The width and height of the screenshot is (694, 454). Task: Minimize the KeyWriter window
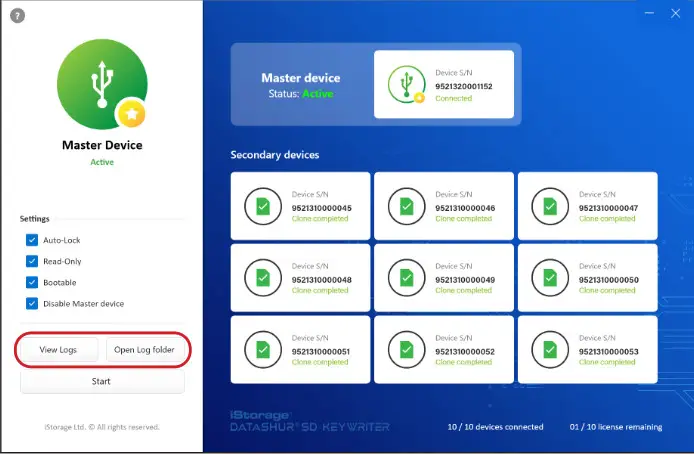[649, 13]
